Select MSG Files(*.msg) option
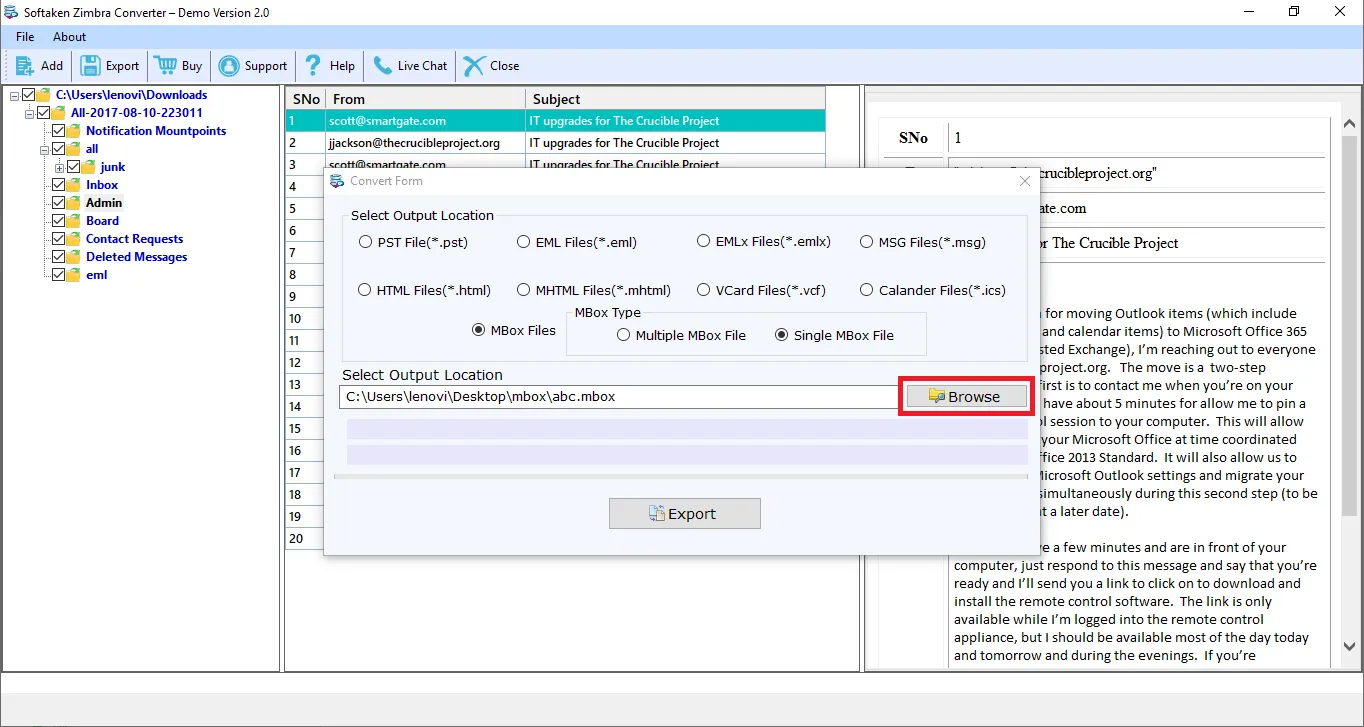The image size is (1364, 727). (x=866, y=242)
